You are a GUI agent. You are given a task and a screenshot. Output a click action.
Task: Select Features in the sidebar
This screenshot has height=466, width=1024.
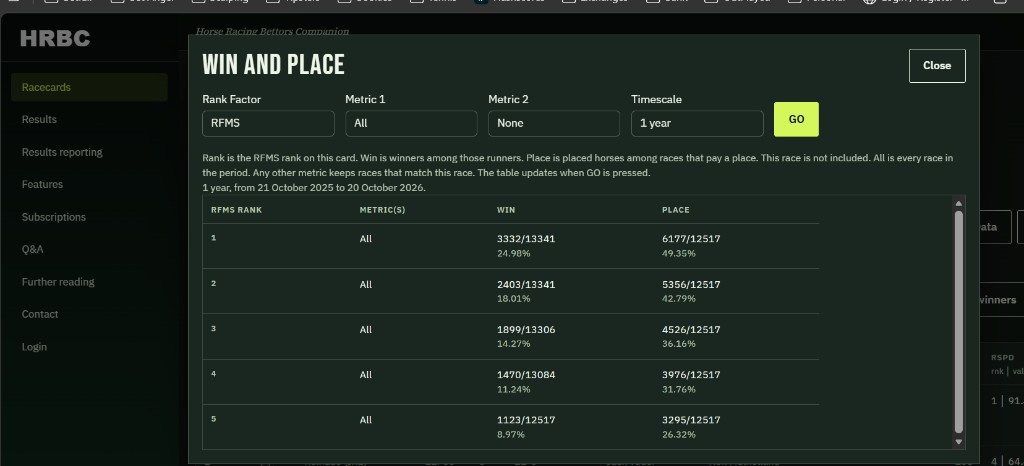(x=42, y=185)
